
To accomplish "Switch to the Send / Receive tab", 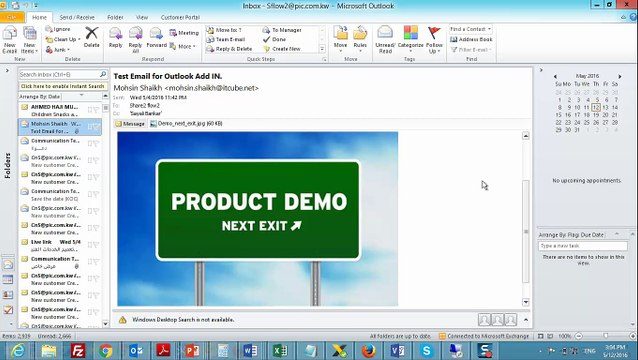I will 76,17.
